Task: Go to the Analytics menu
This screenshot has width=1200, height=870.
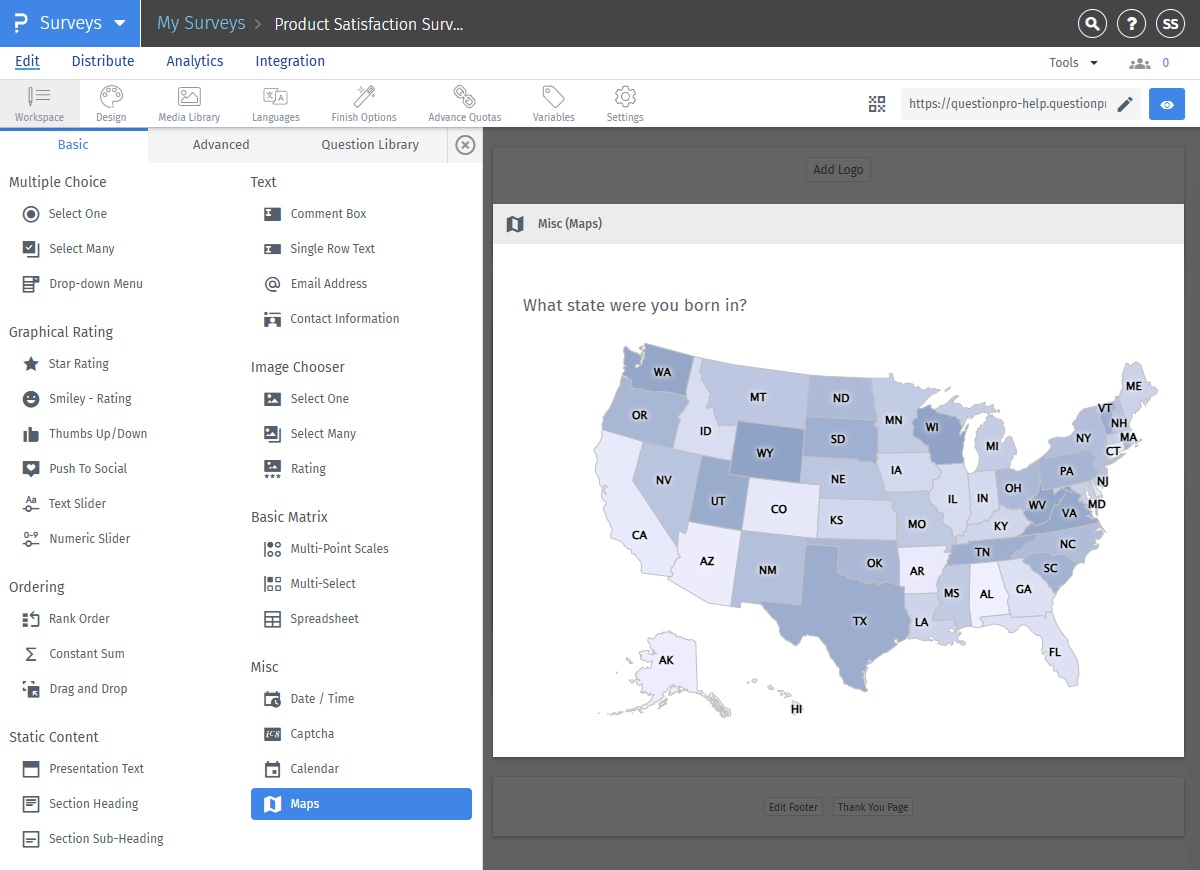Action: tap(195, 61)
